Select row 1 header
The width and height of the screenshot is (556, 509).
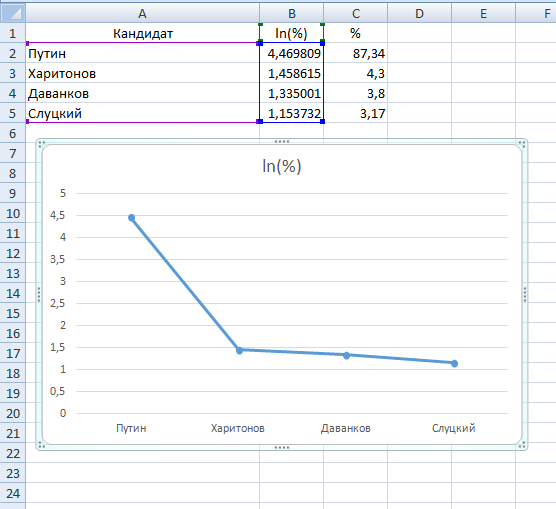13,33
